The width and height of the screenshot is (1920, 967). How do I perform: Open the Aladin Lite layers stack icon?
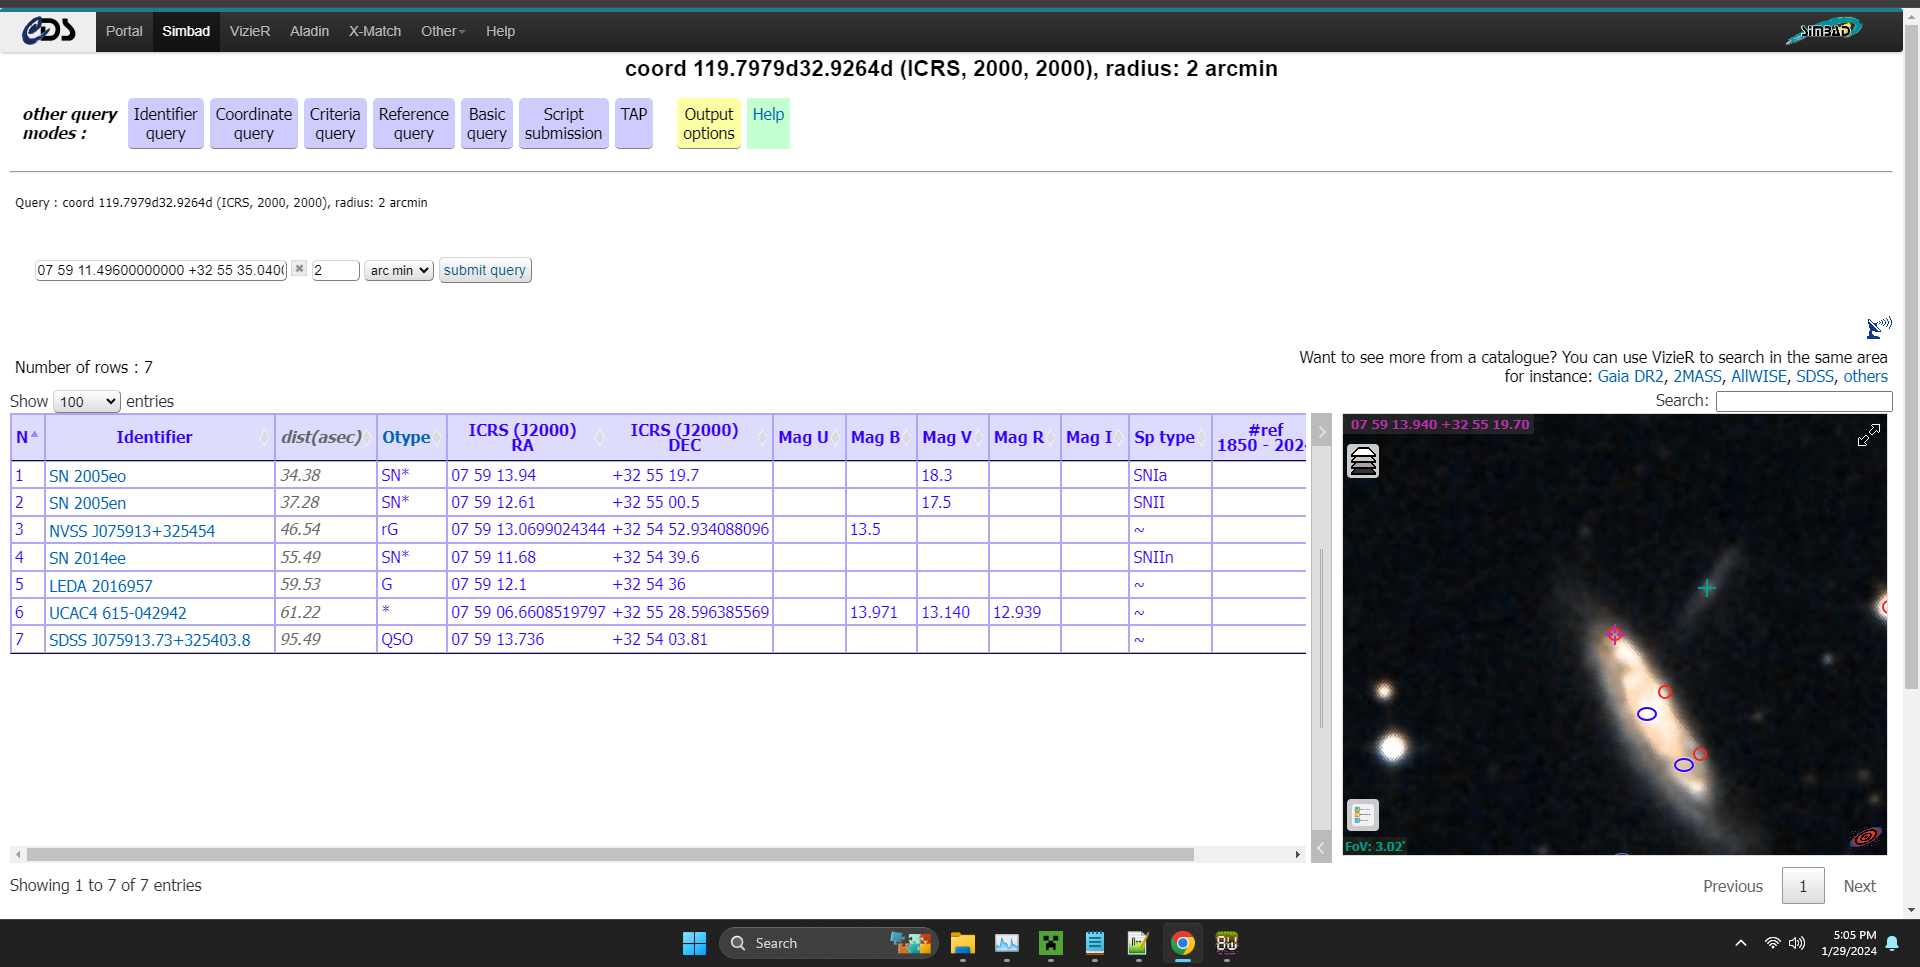point(1362,461)
